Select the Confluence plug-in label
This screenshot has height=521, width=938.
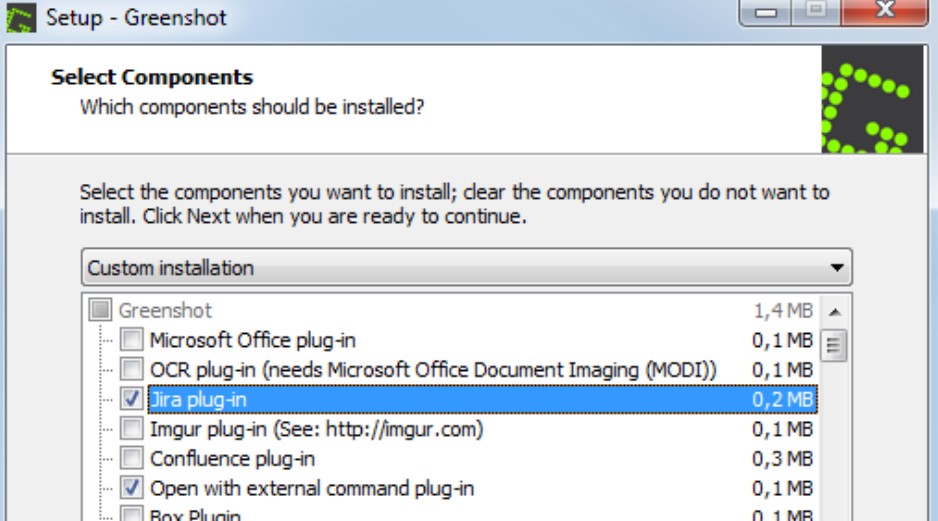tap(232, 459)
